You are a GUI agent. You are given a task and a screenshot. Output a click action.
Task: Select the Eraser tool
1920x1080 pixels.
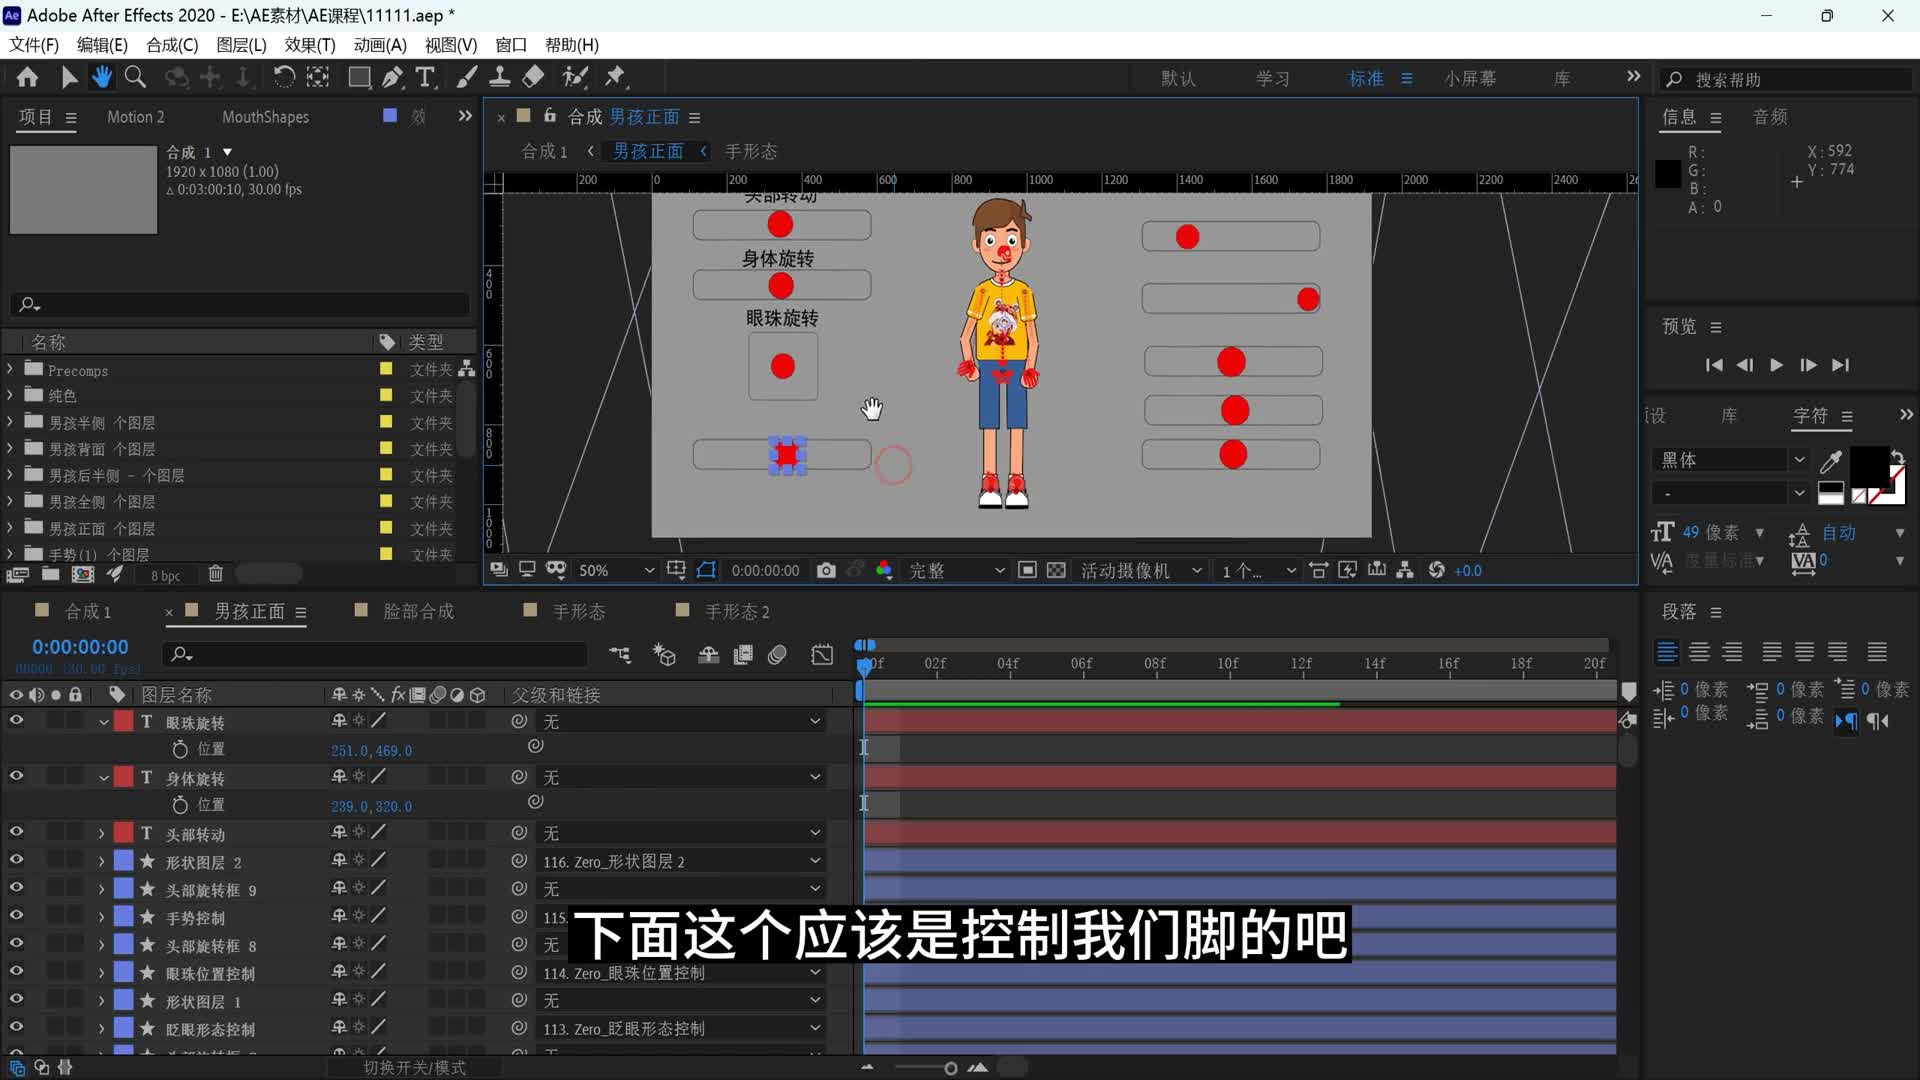533,77
